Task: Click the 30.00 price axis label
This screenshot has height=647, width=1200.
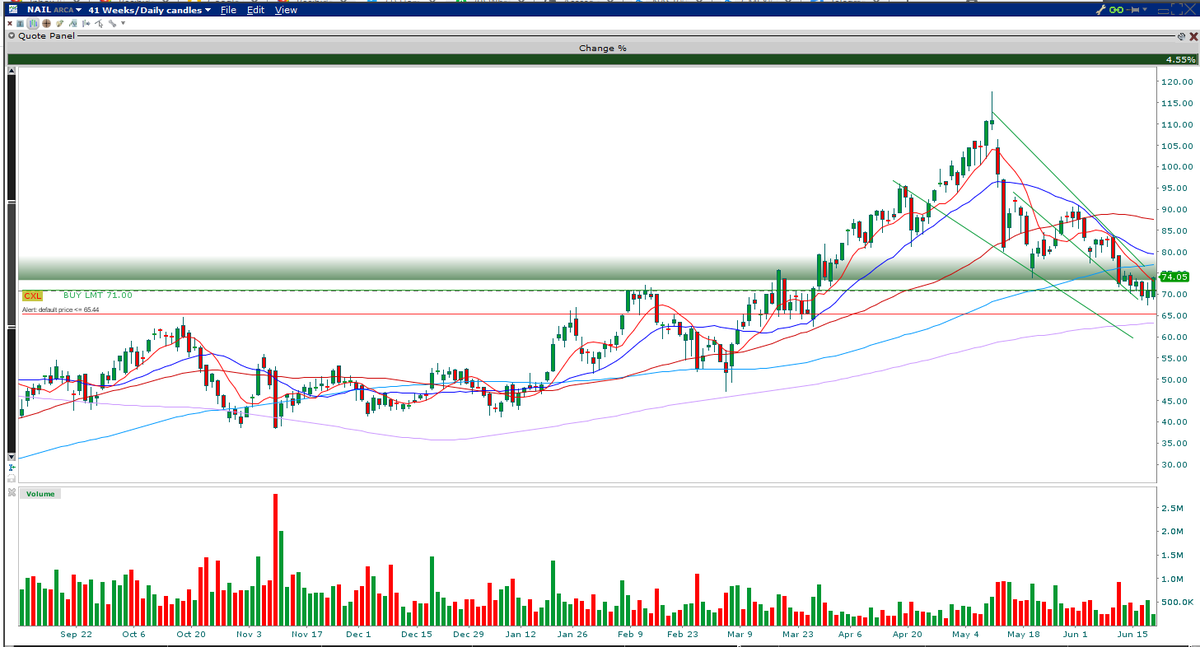Action: (x=1176, y=465)
